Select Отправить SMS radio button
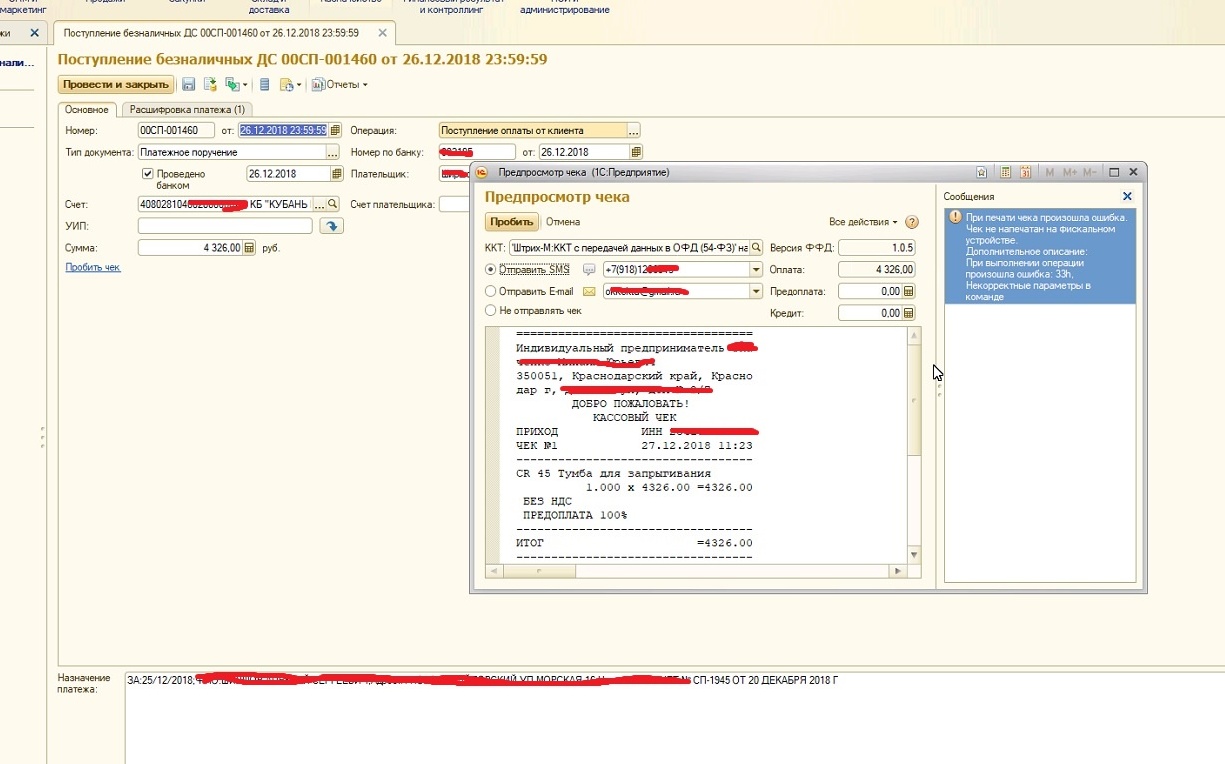Image resolution: width=1225 pixels, height=764 pixels. coord(490,269)
